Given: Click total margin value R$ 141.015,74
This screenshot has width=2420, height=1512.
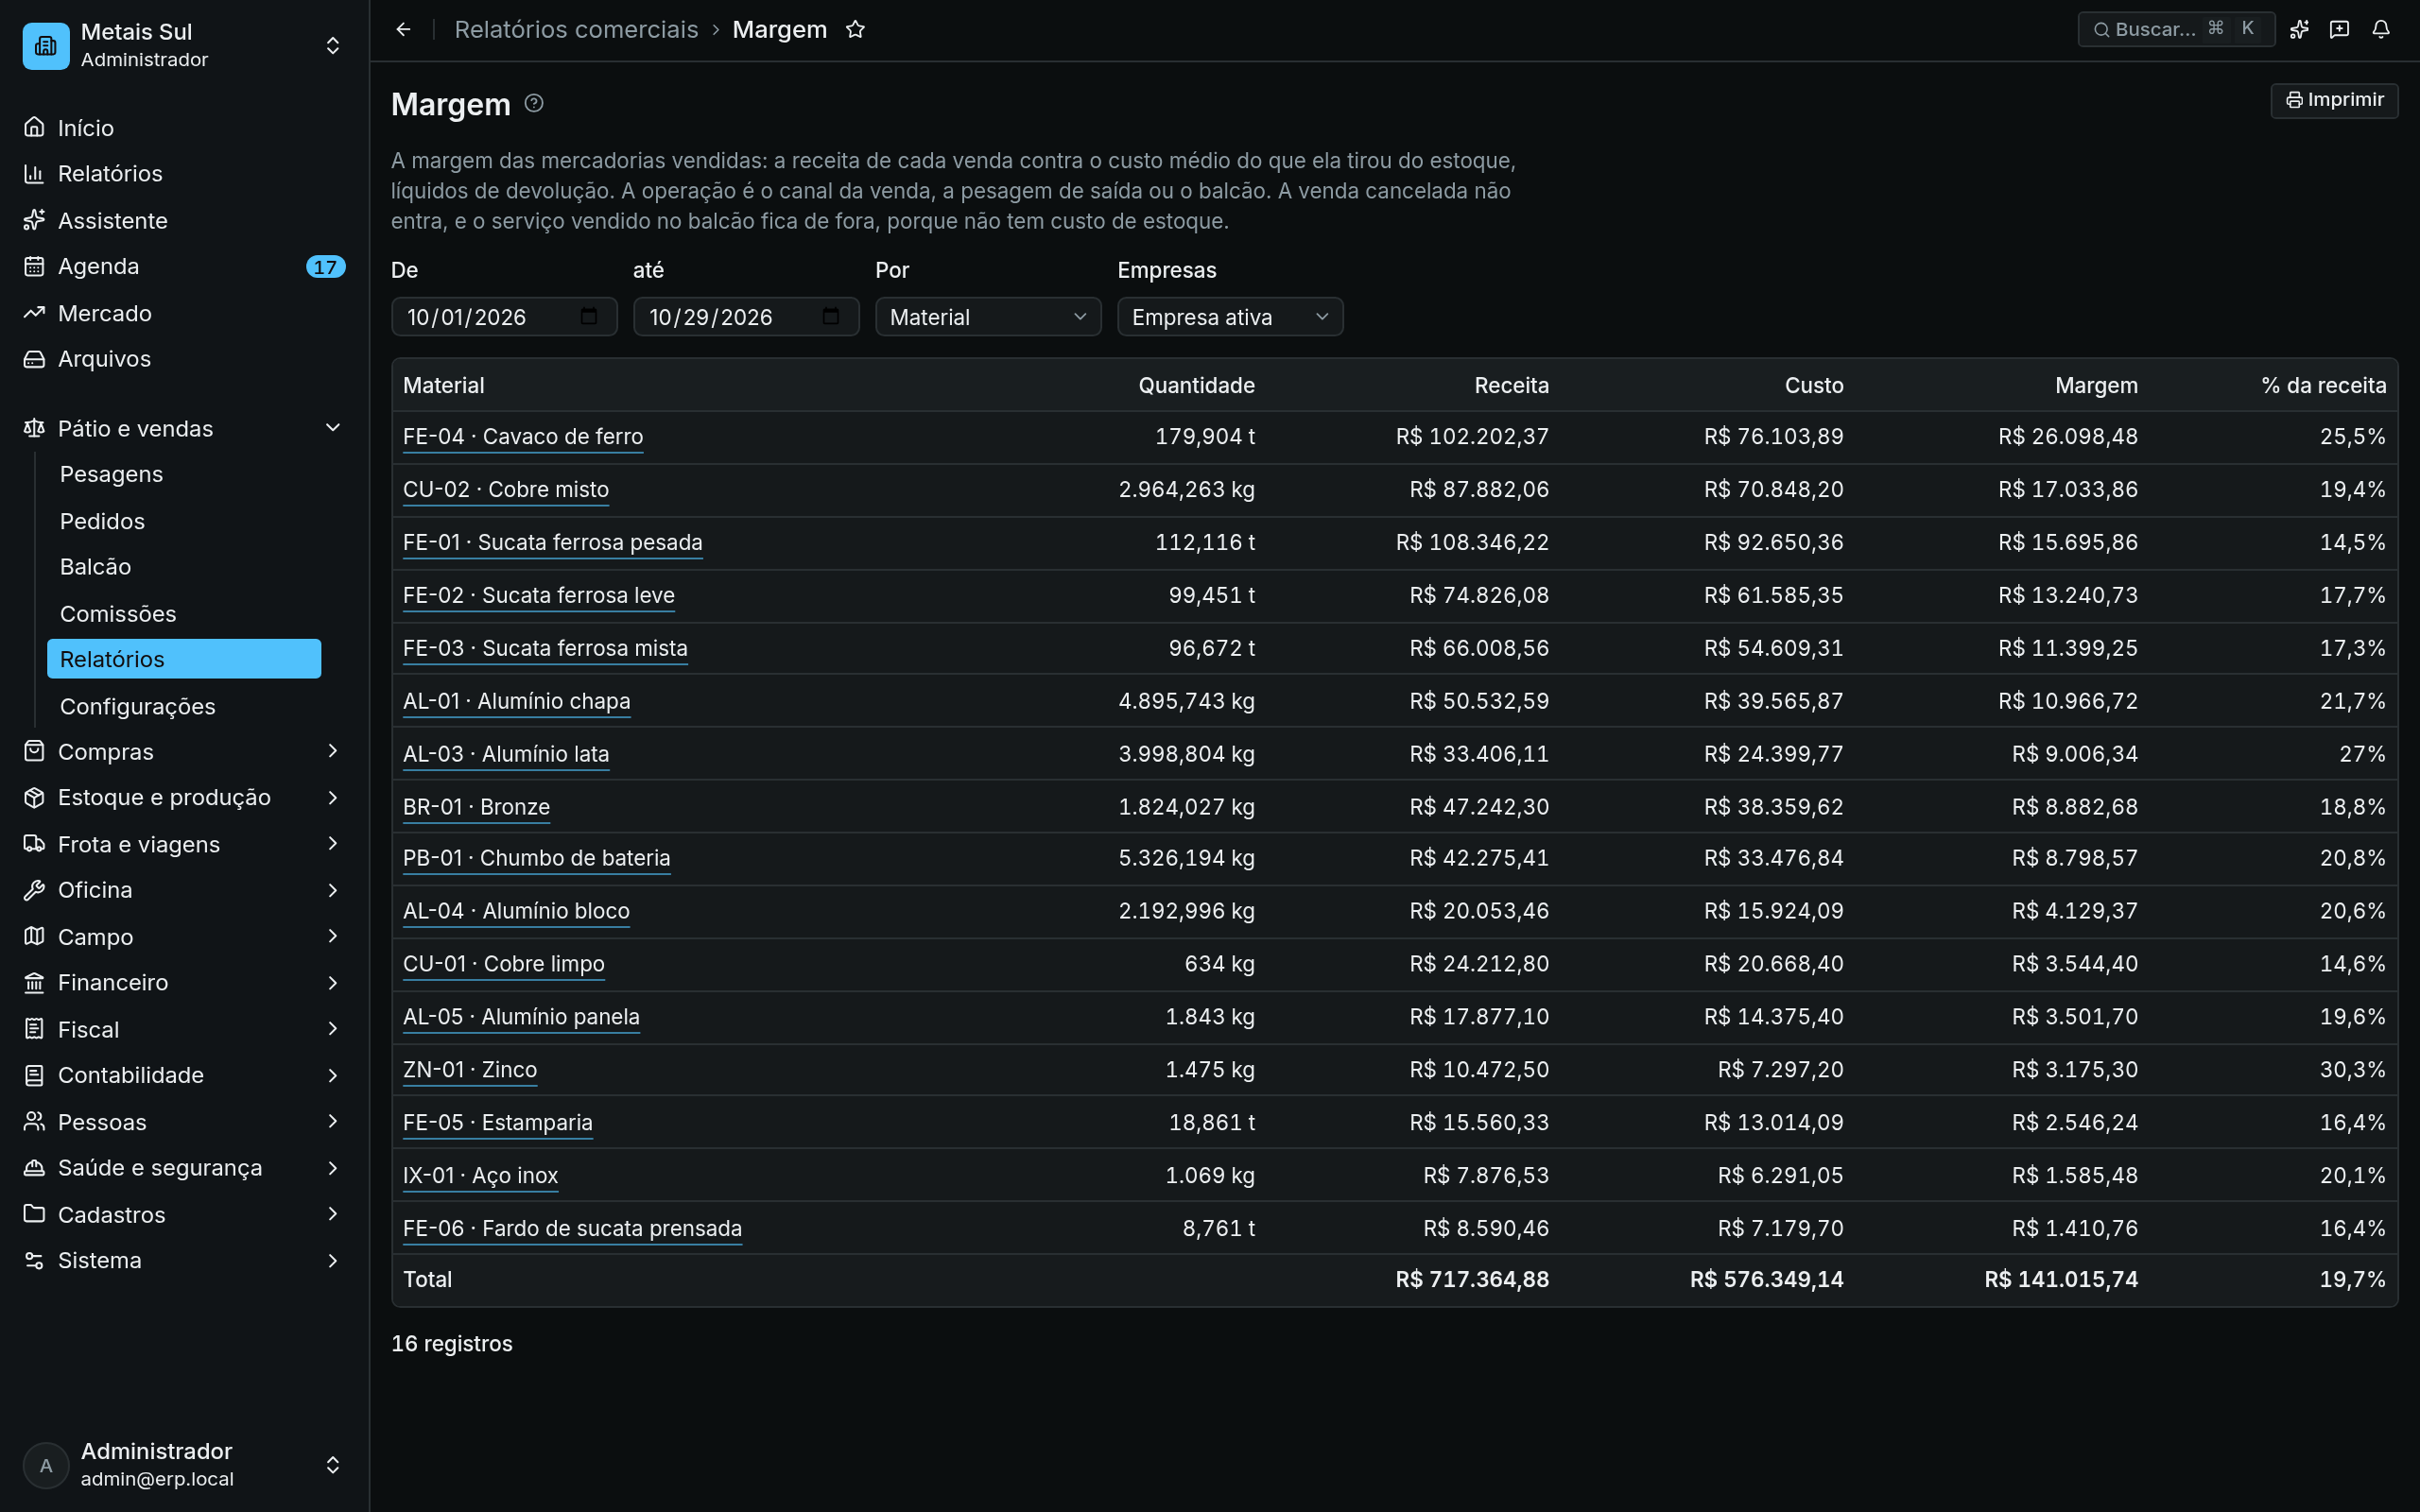Looking at the screenshot, I should coord(2061,1279).
